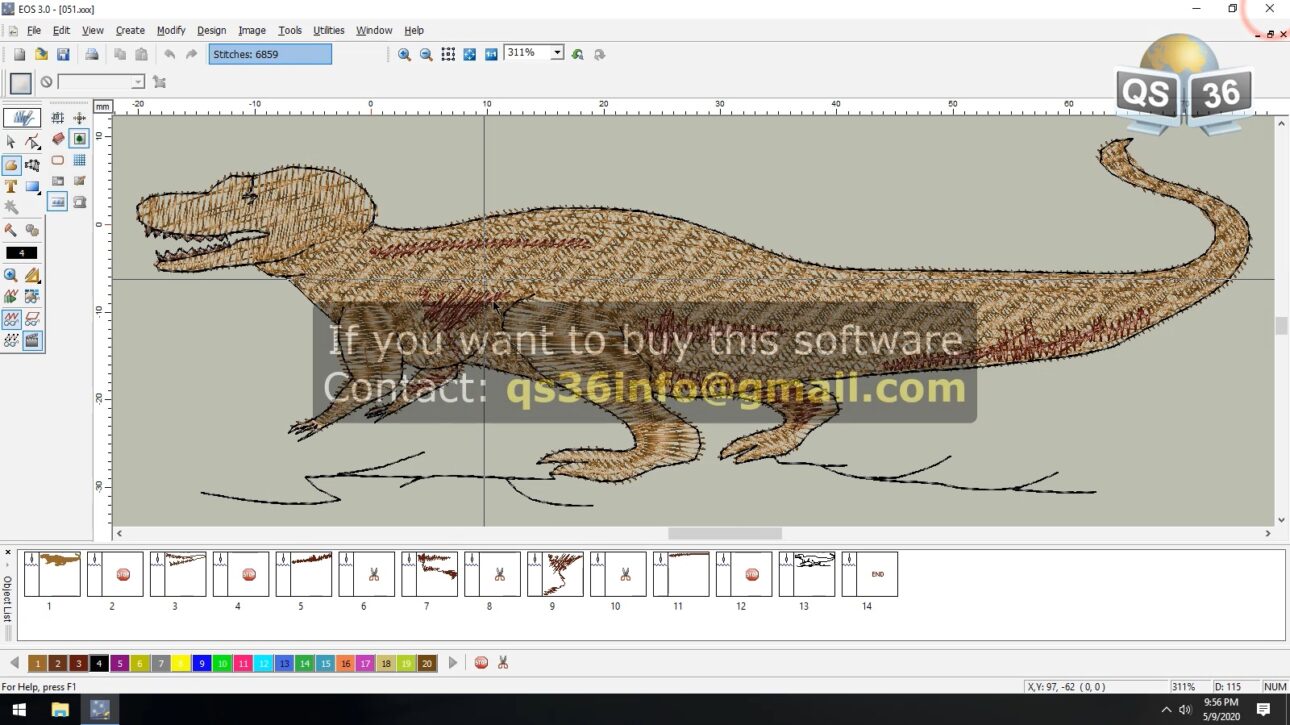Save the design with floppy disk icon

point(63,54)
